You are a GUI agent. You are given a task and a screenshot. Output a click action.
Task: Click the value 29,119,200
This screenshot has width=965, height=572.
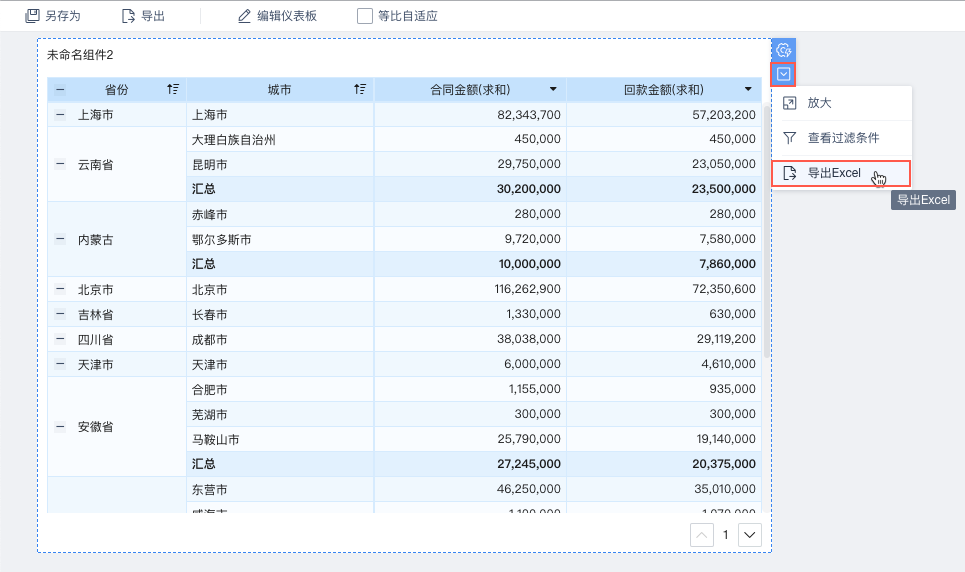tap(726, 339)
